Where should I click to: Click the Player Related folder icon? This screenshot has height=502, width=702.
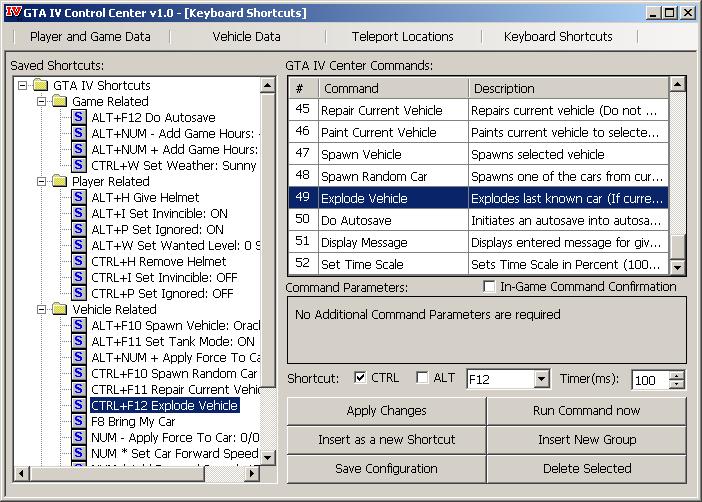point(59,182)
